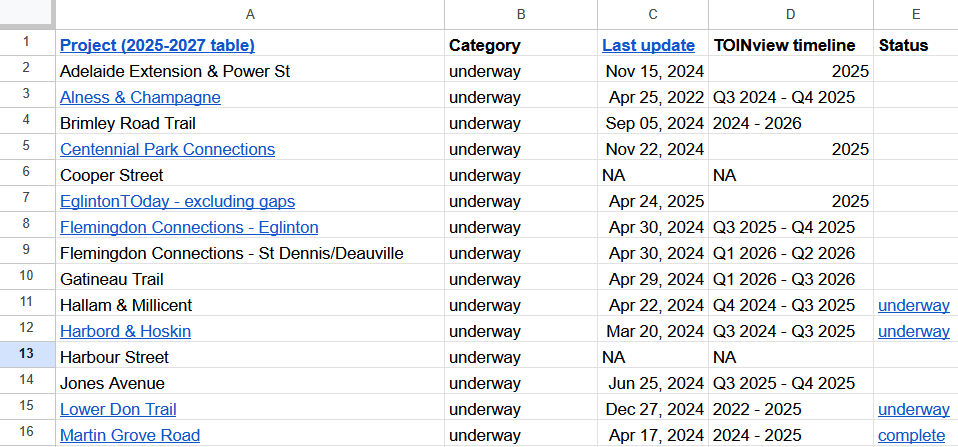Select row 13 header
Image resolution: width=958 pixels, height=447 pixels.
coord(27,357)
